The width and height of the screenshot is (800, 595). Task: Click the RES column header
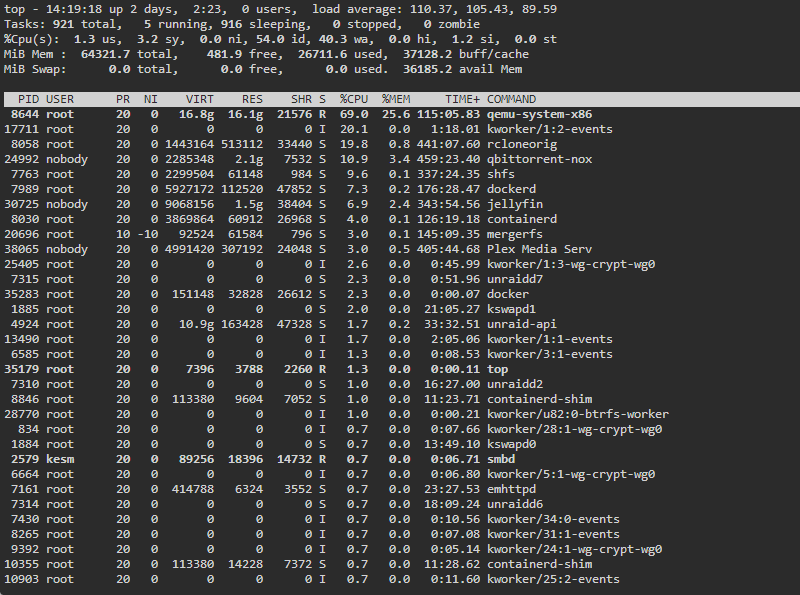click(x=252, y=99)
